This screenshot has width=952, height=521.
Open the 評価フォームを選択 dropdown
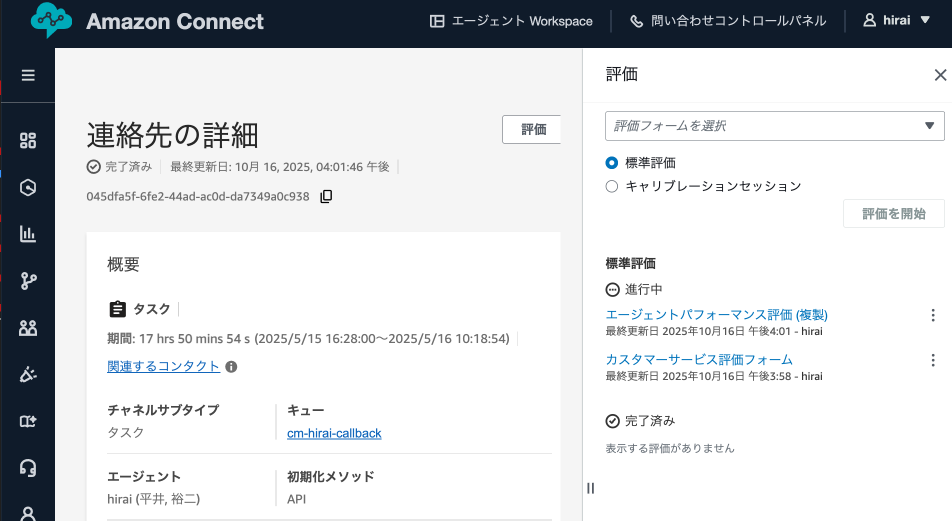[775, 126]
